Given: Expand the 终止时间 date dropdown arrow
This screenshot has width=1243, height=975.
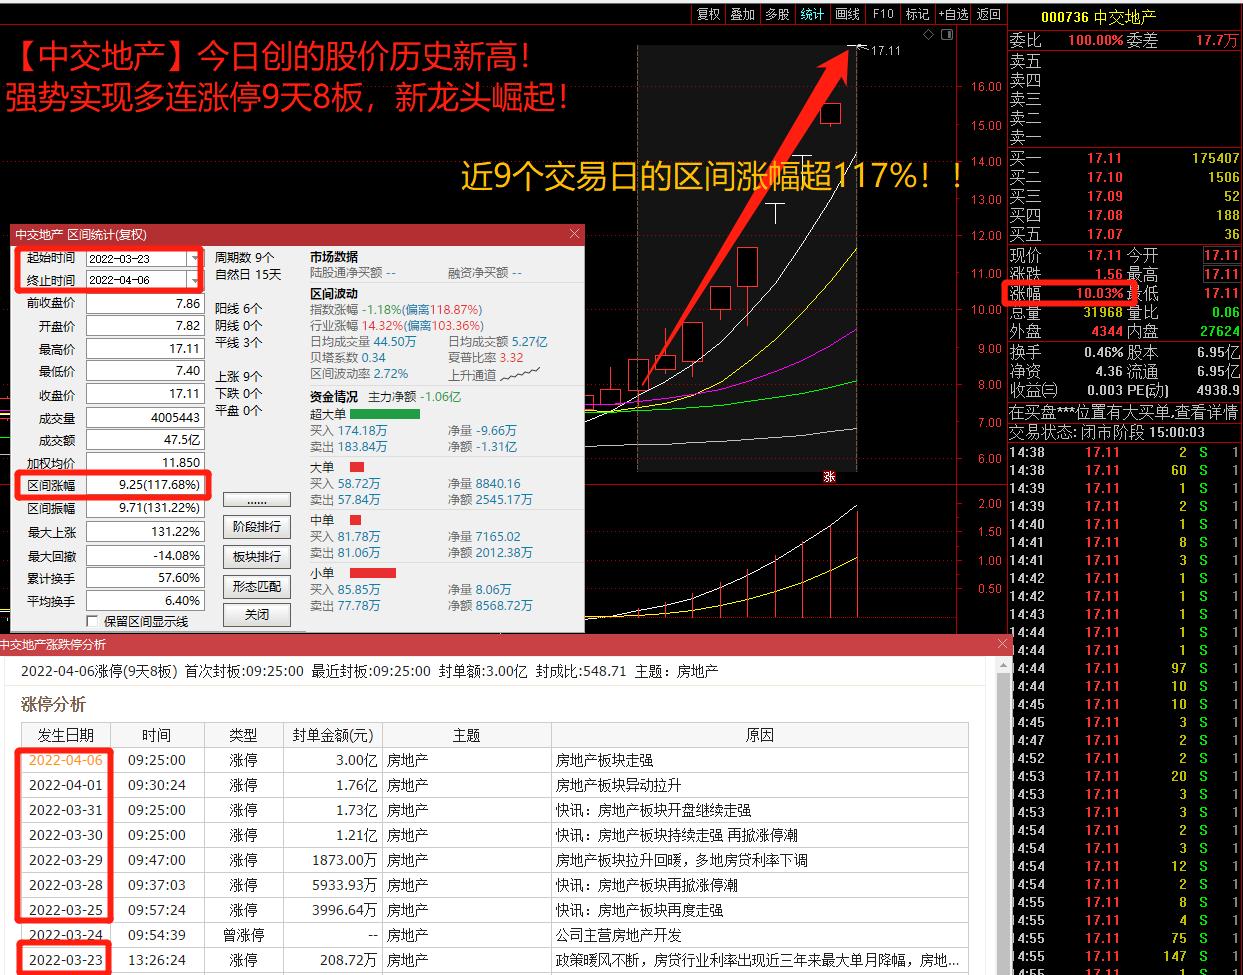Looking at the screenshot, I should click(x=194, y=280).
